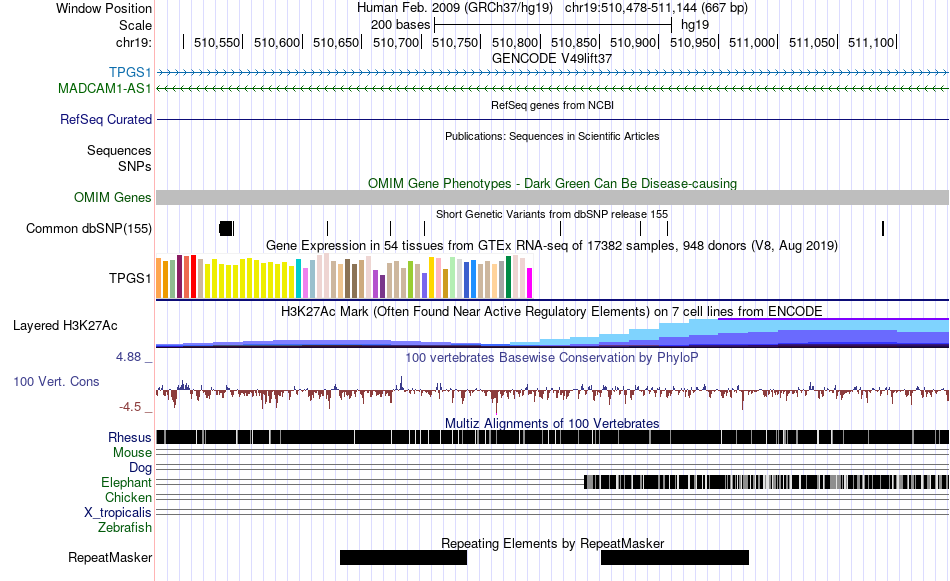Open Multiz Alignments of 100 Vertebrates title

click(551, 423)
